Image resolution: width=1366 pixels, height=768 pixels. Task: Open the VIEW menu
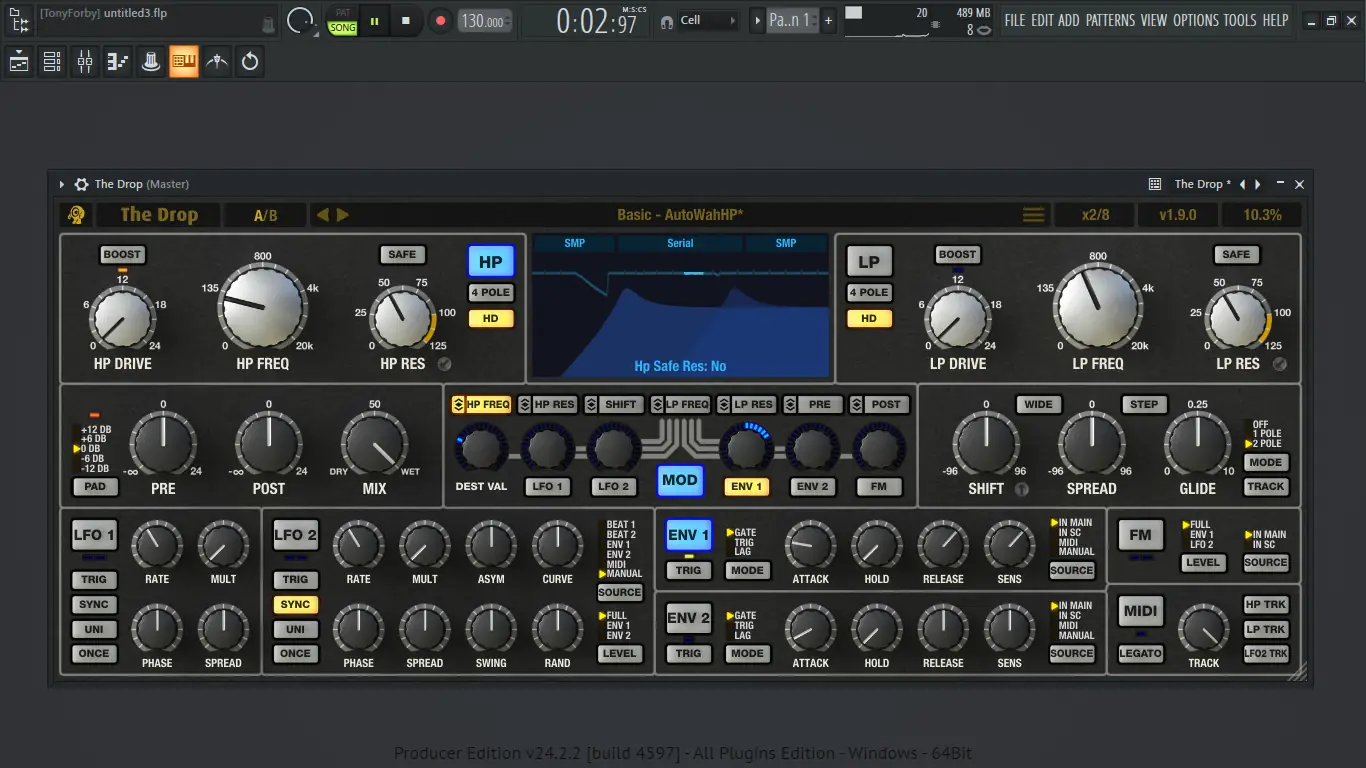pyautogui.click(x=1153, y=20)
